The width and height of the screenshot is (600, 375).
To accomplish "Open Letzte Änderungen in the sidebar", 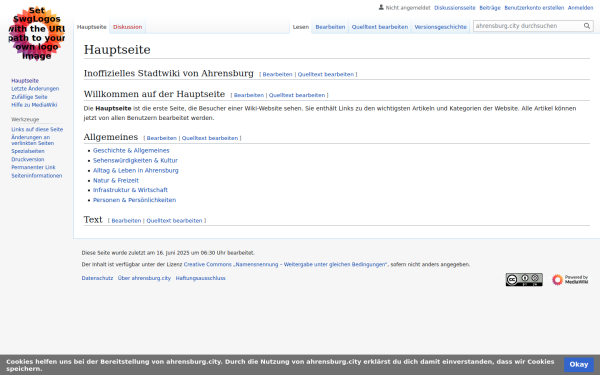I will click(x=35, y=89).
